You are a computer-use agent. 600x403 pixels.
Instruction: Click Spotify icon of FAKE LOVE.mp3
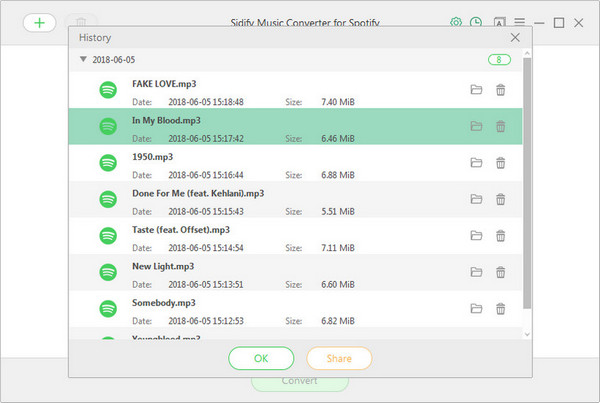tap(108, 90)
